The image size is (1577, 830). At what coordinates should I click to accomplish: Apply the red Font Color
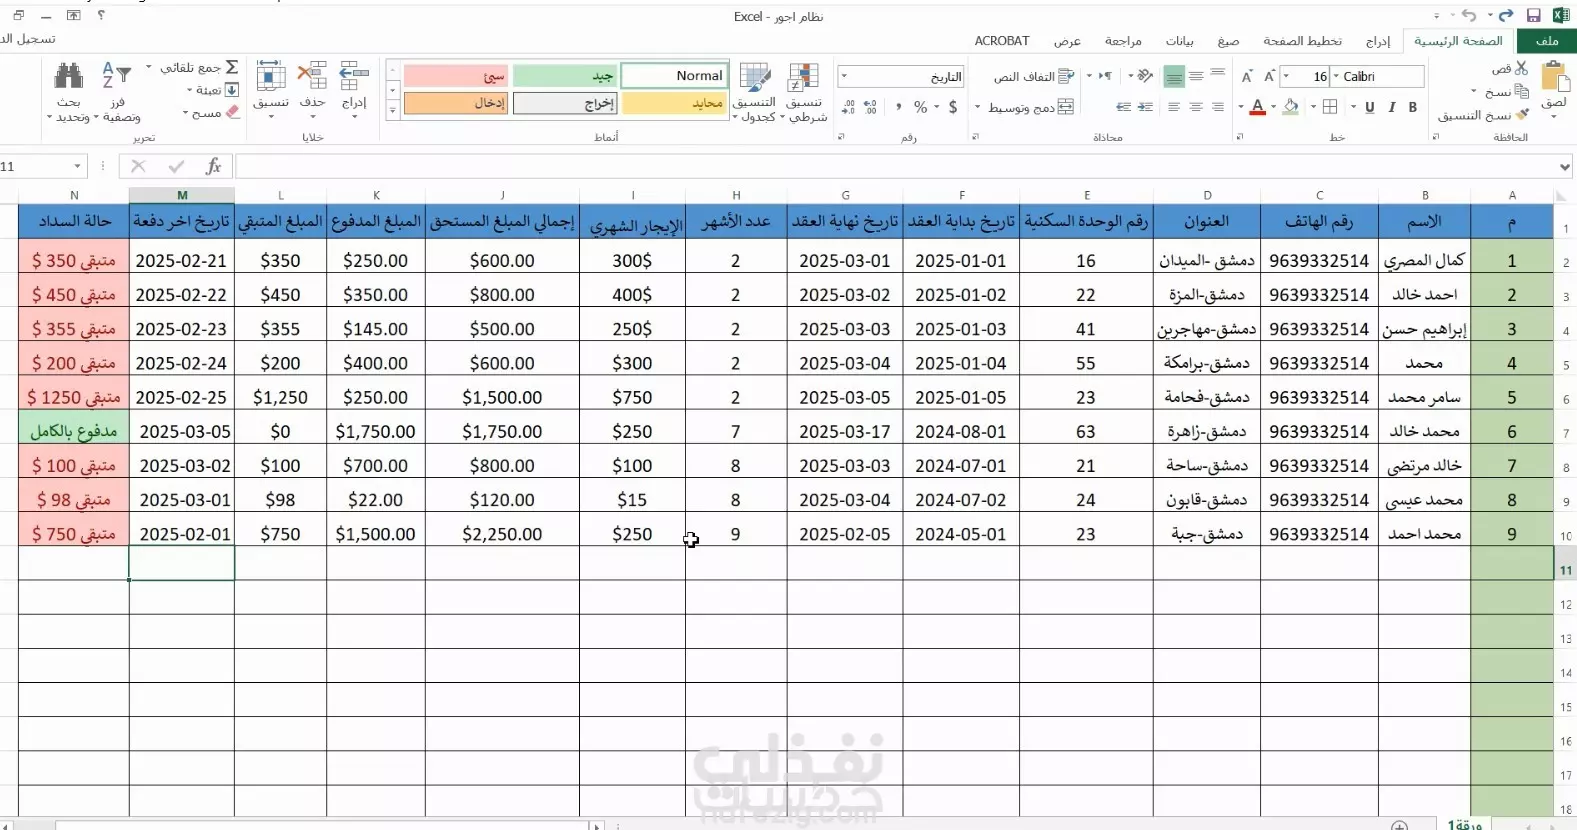tap(1257, 107)
